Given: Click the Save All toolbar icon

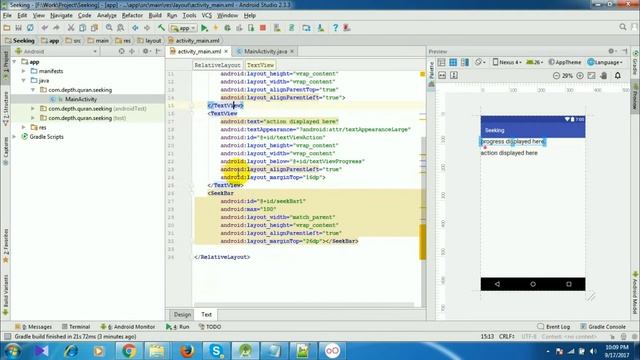Looking at the screenshot, I should [x=18, y=28].
